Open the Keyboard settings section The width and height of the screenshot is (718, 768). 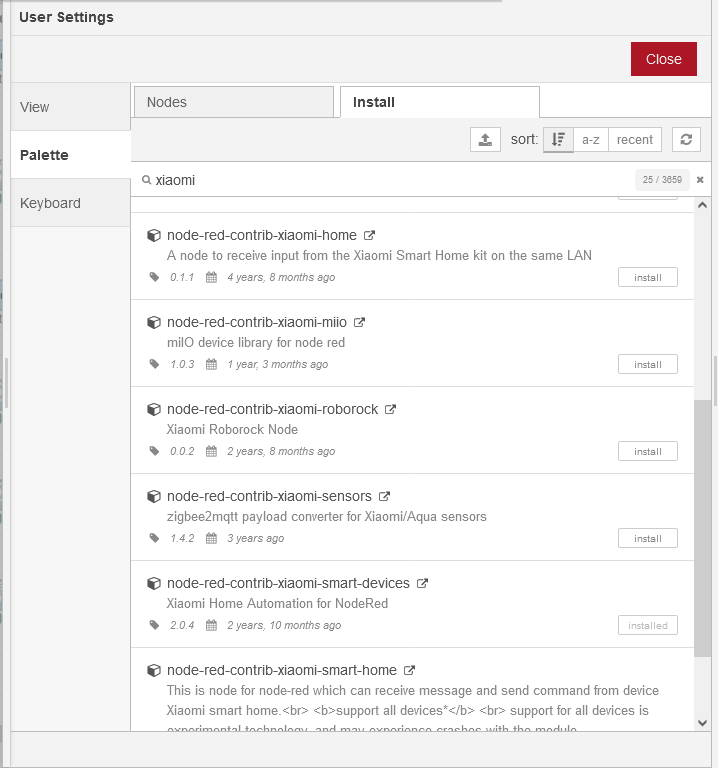pos(71,203)
